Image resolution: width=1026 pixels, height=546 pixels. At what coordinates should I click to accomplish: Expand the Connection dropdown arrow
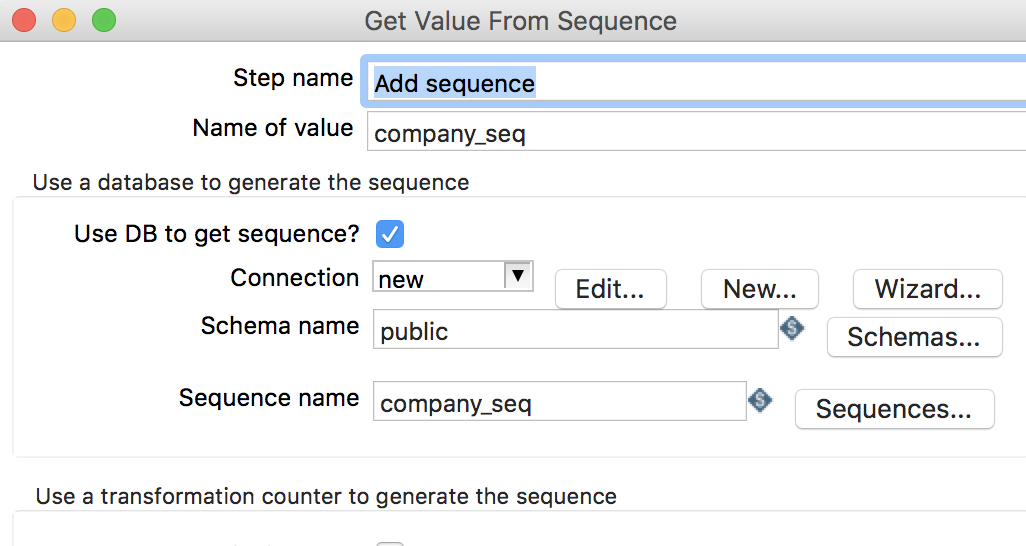tap(517, 276)
